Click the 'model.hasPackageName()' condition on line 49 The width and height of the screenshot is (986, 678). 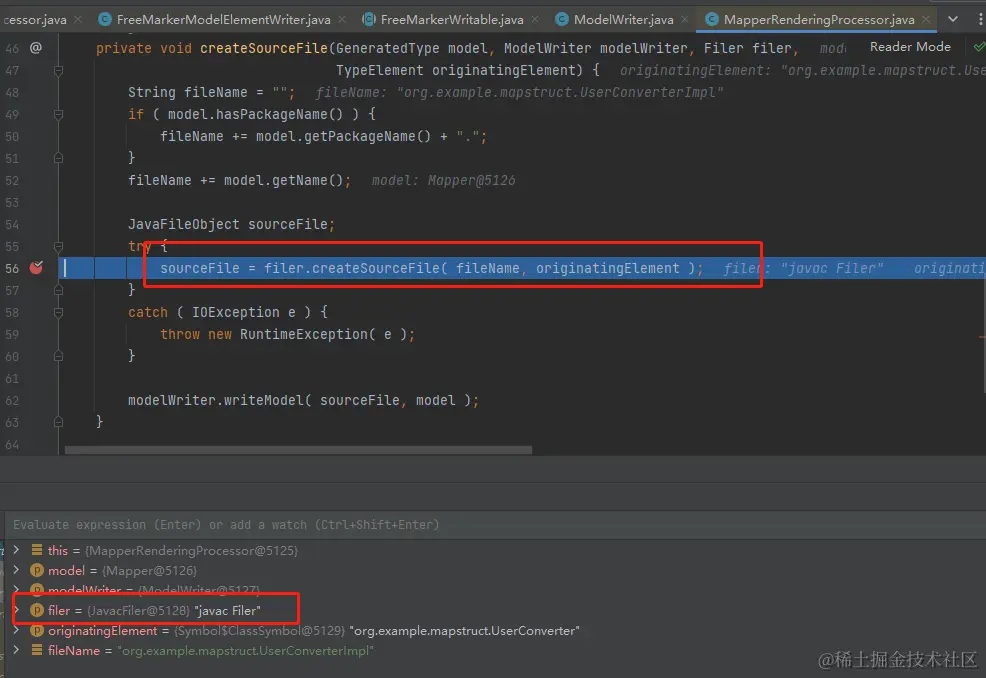[x=255, y=114]
